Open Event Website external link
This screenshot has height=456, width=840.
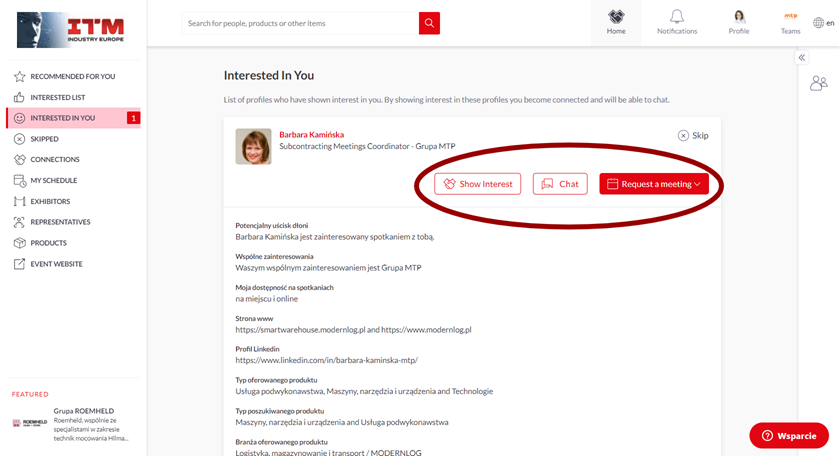[56, 264]
